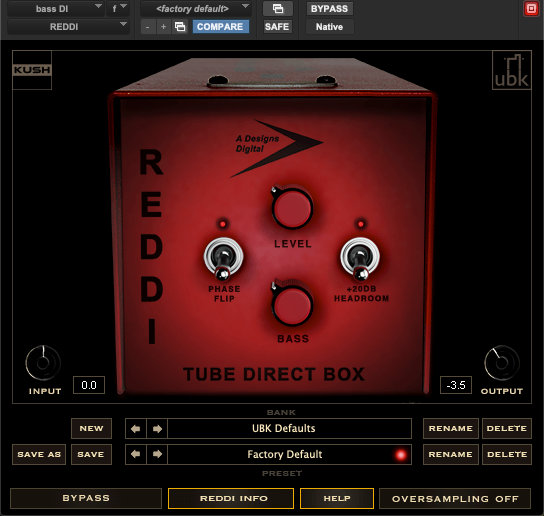Click the Headroom red LED

[x=361, y=224]
